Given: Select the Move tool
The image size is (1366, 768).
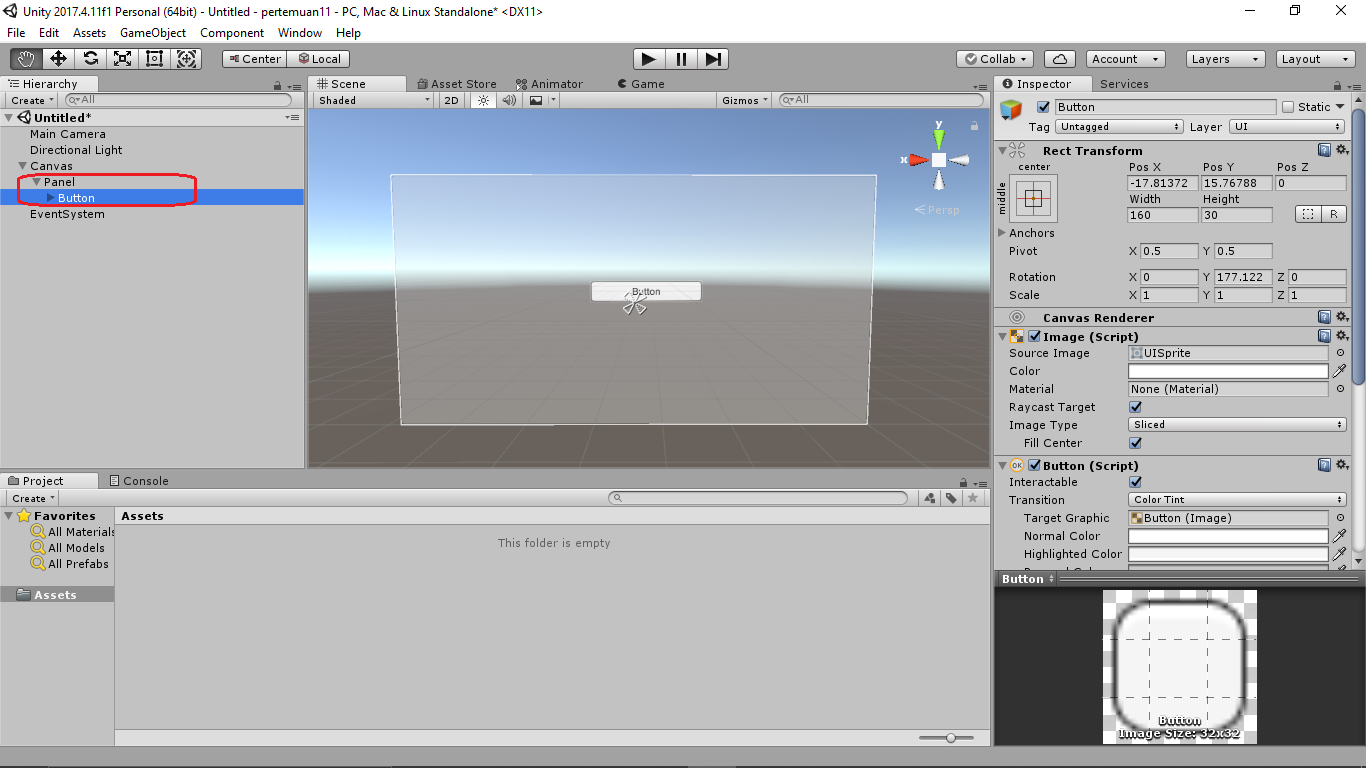Looking at the screenshot, I should (x=58, y=59).
